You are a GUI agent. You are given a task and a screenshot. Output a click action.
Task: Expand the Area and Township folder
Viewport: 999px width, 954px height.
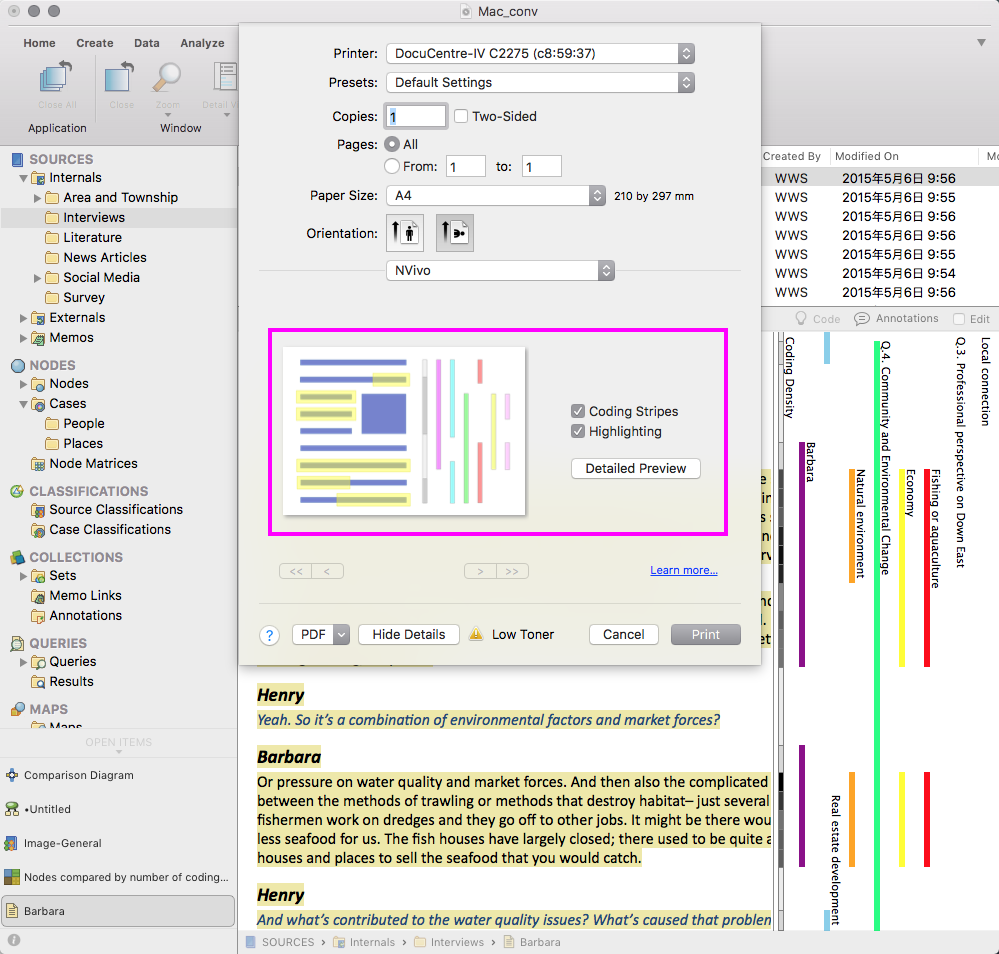click(37, 198)
